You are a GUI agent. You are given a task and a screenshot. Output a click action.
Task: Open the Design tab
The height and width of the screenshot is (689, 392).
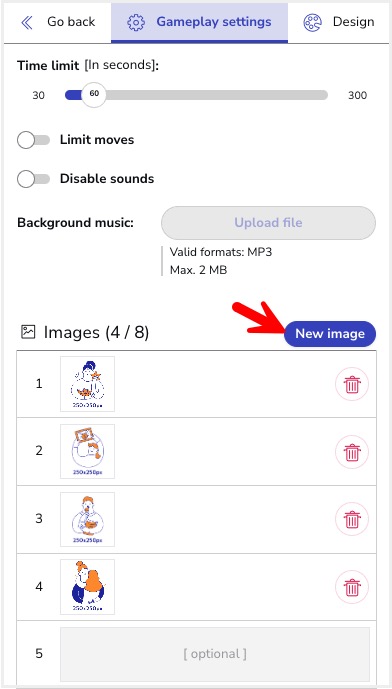coord(339,22)
